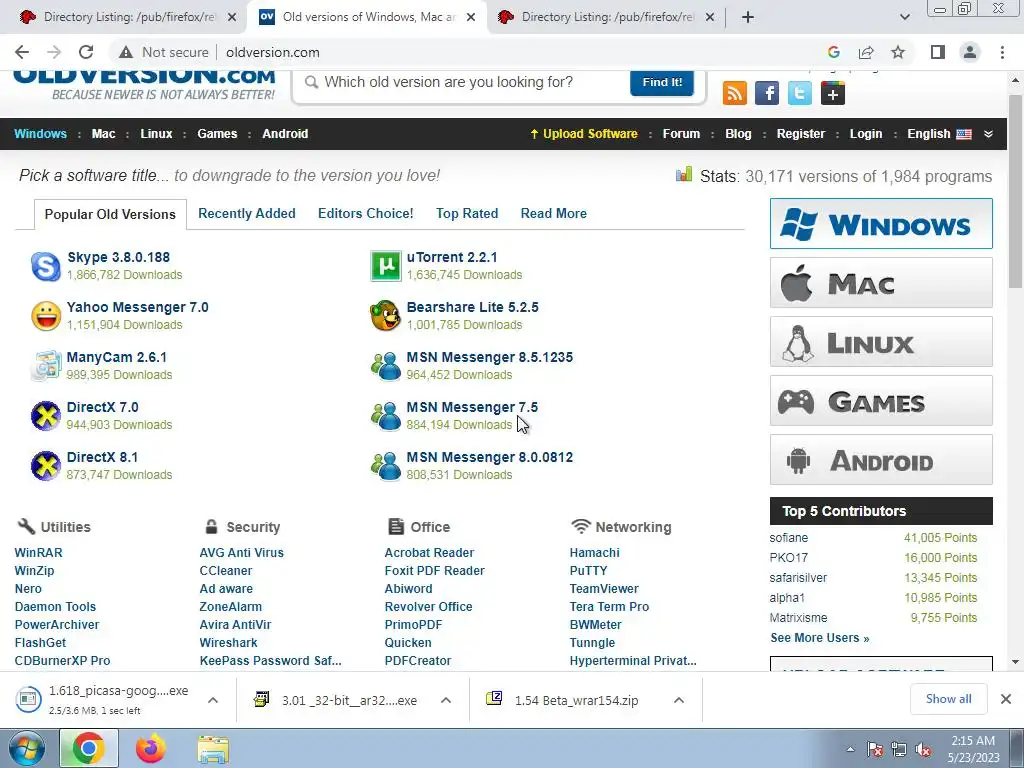This screenshot has height=768, width=1024.
Task: Open the large Android platform banner
Action: pos(881,460)
